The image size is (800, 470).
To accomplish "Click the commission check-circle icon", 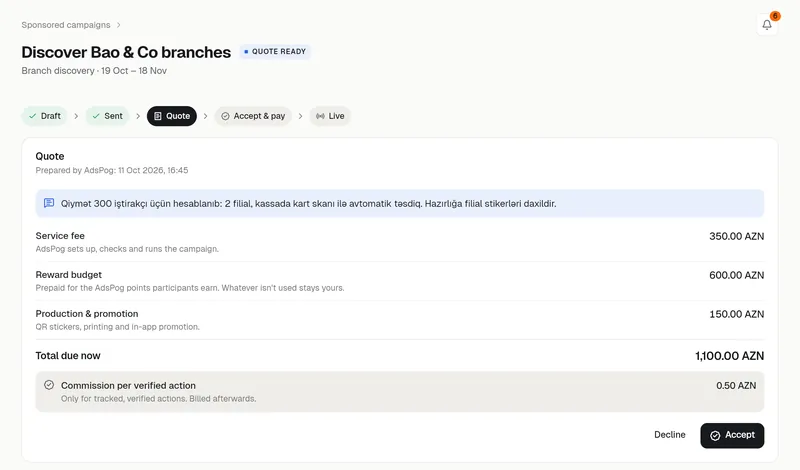I will [x=49, y=385].
